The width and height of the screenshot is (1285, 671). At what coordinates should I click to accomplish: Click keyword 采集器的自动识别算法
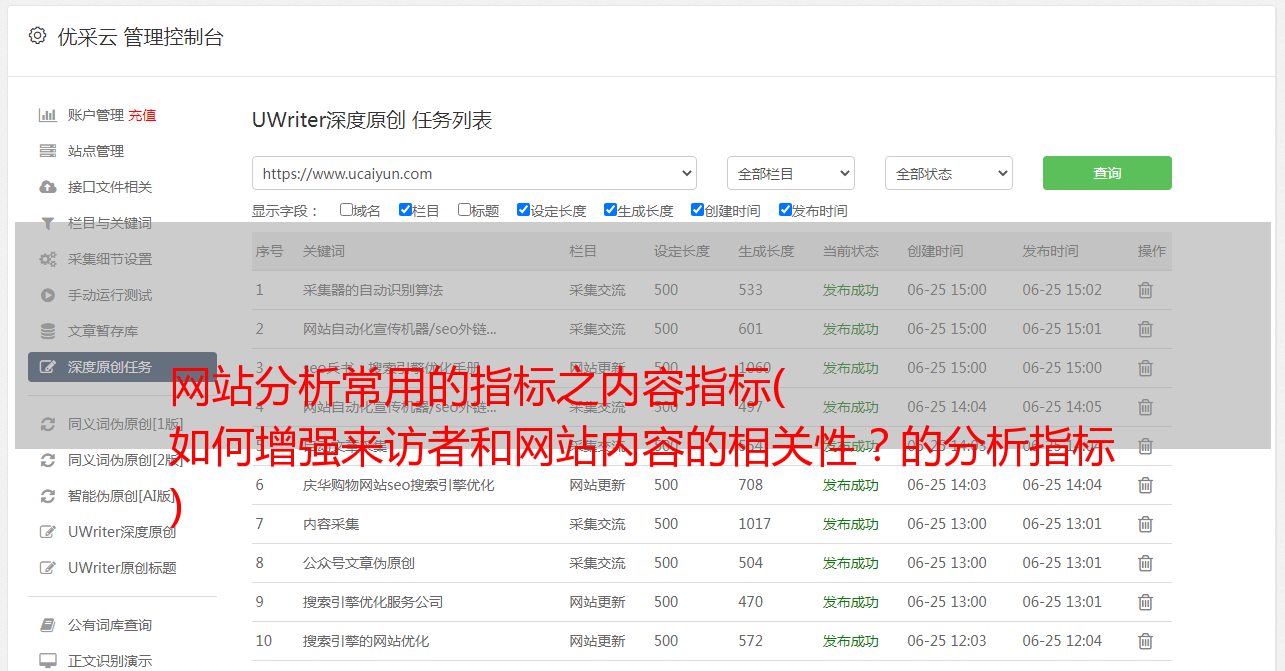coord(373,290)
